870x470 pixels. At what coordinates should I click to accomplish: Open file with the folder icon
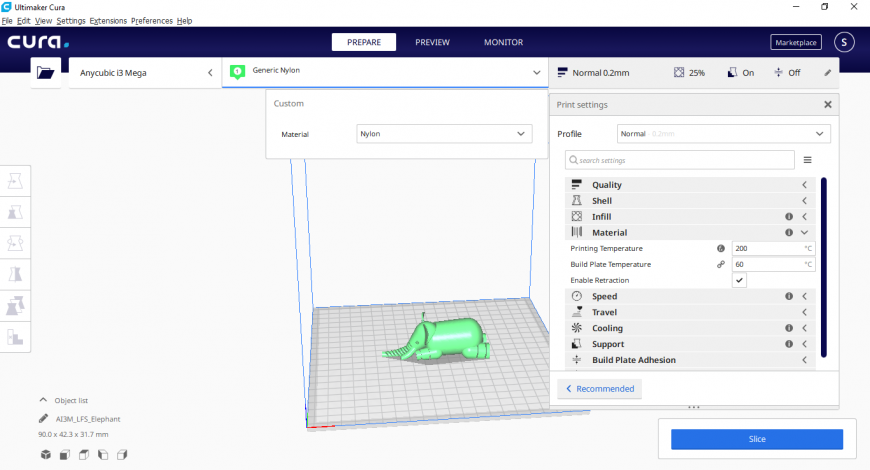pyautogui.click(x=45, y=73)
